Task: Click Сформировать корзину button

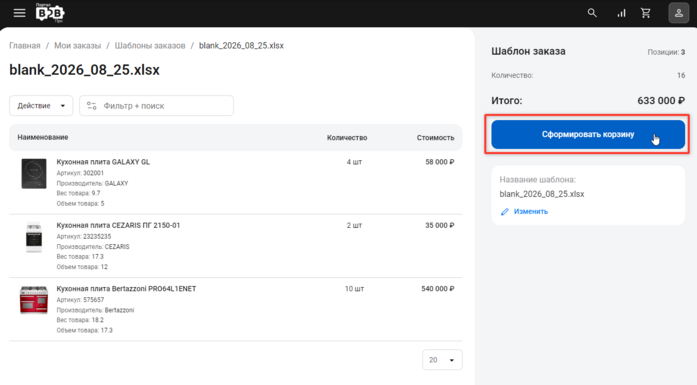Action: point(588,134)
